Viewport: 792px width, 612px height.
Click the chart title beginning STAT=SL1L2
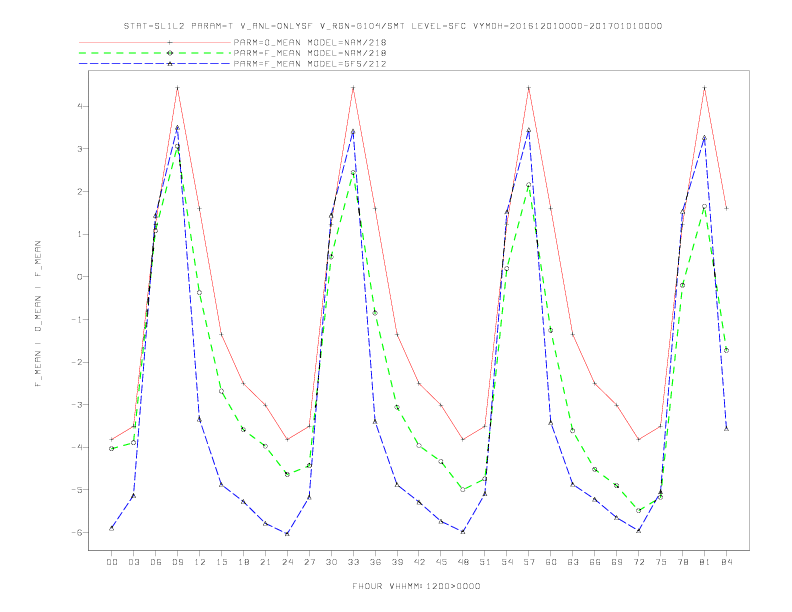point(393,26)
